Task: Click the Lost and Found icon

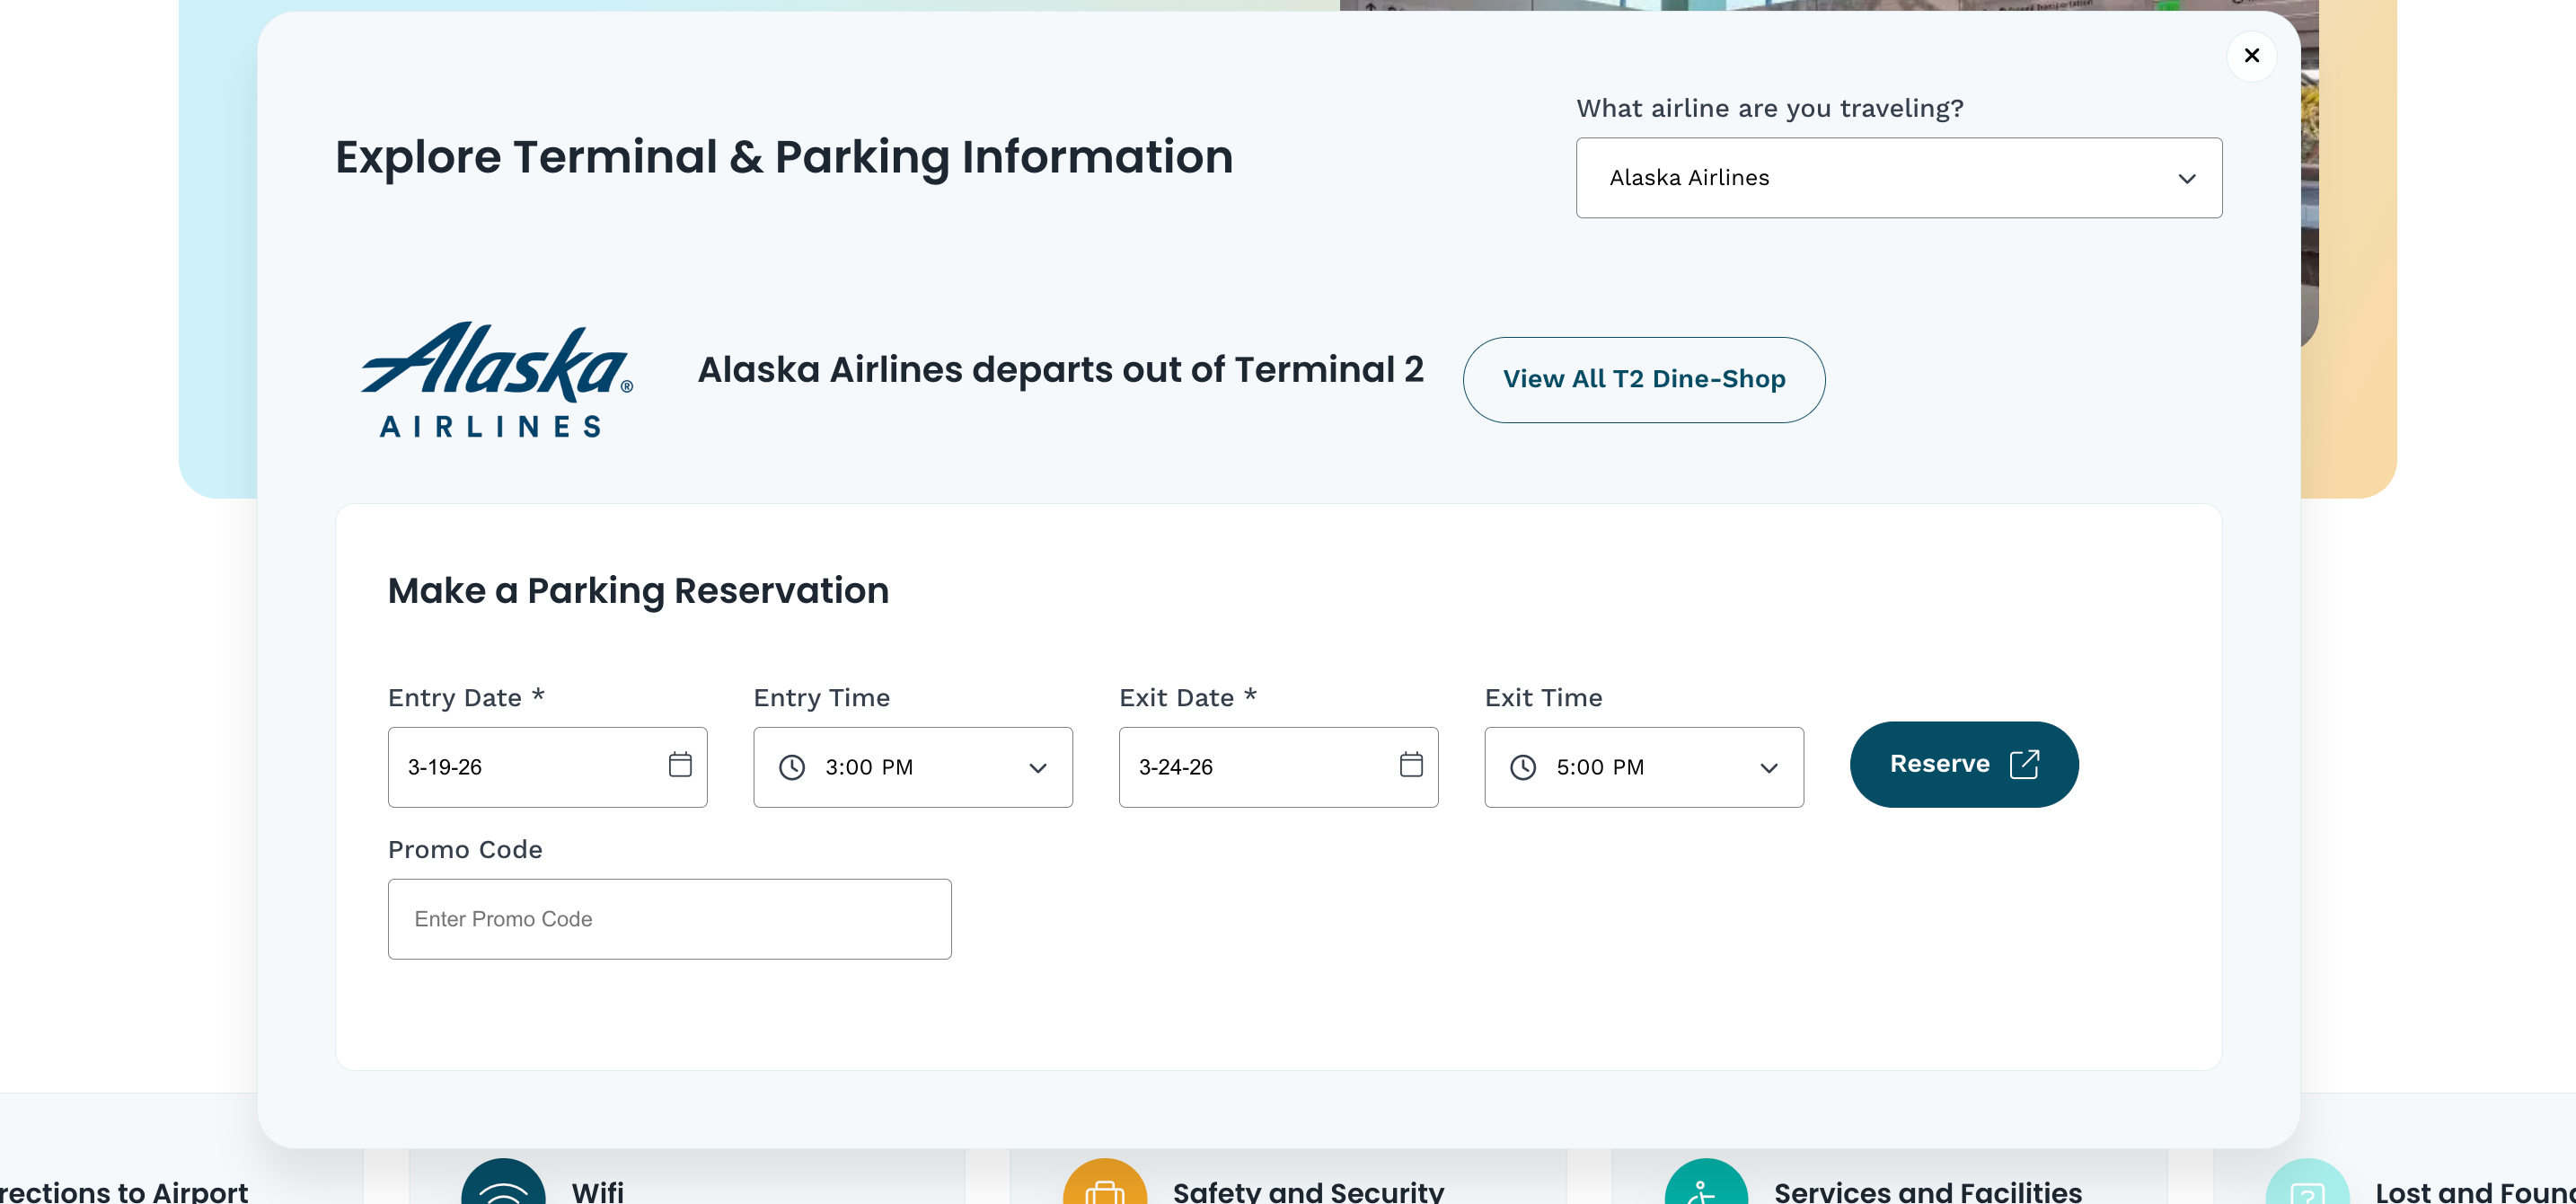Action: 2308,1191
